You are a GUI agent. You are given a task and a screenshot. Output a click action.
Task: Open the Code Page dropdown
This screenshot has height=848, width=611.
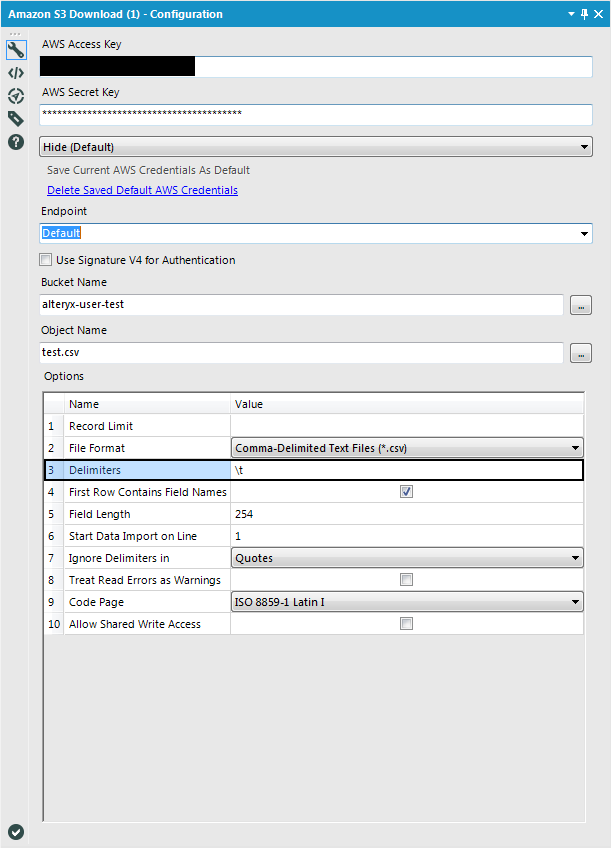tap(407, 602)
